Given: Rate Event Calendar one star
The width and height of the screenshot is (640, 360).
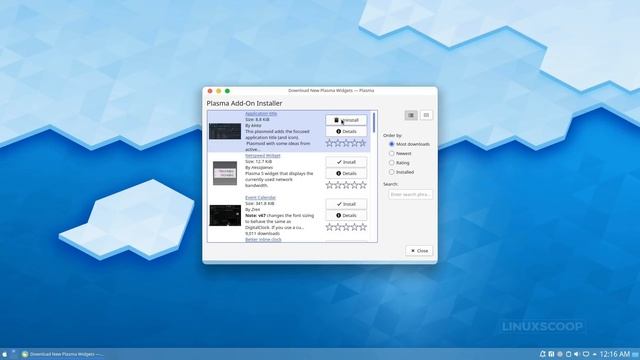Looking at the screenshot, I should point(330,227).
